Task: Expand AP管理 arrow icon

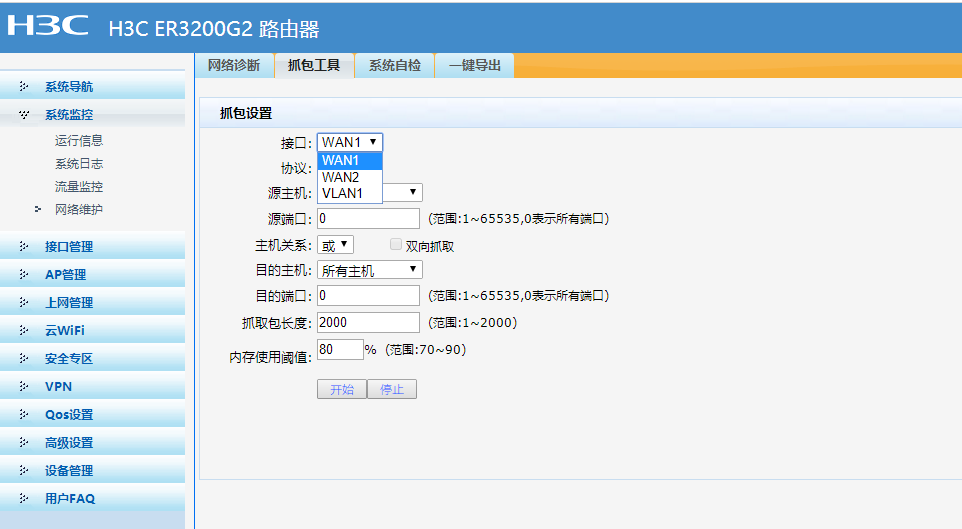Action: [24, 274]
